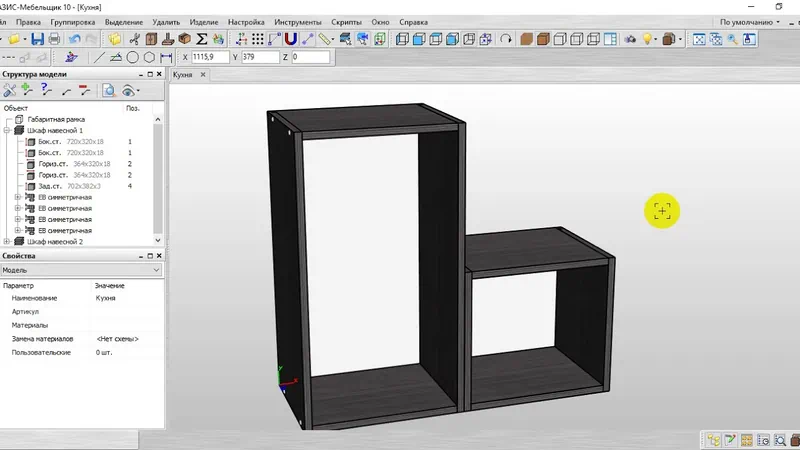
Task: Click the first wireframe cube view icon
Action: (x=402, y=39)
